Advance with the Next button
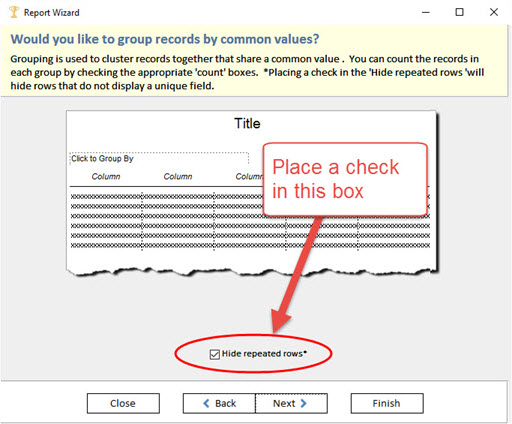The width and height of the screenshot is (512, 424). [x=291, y=403]
